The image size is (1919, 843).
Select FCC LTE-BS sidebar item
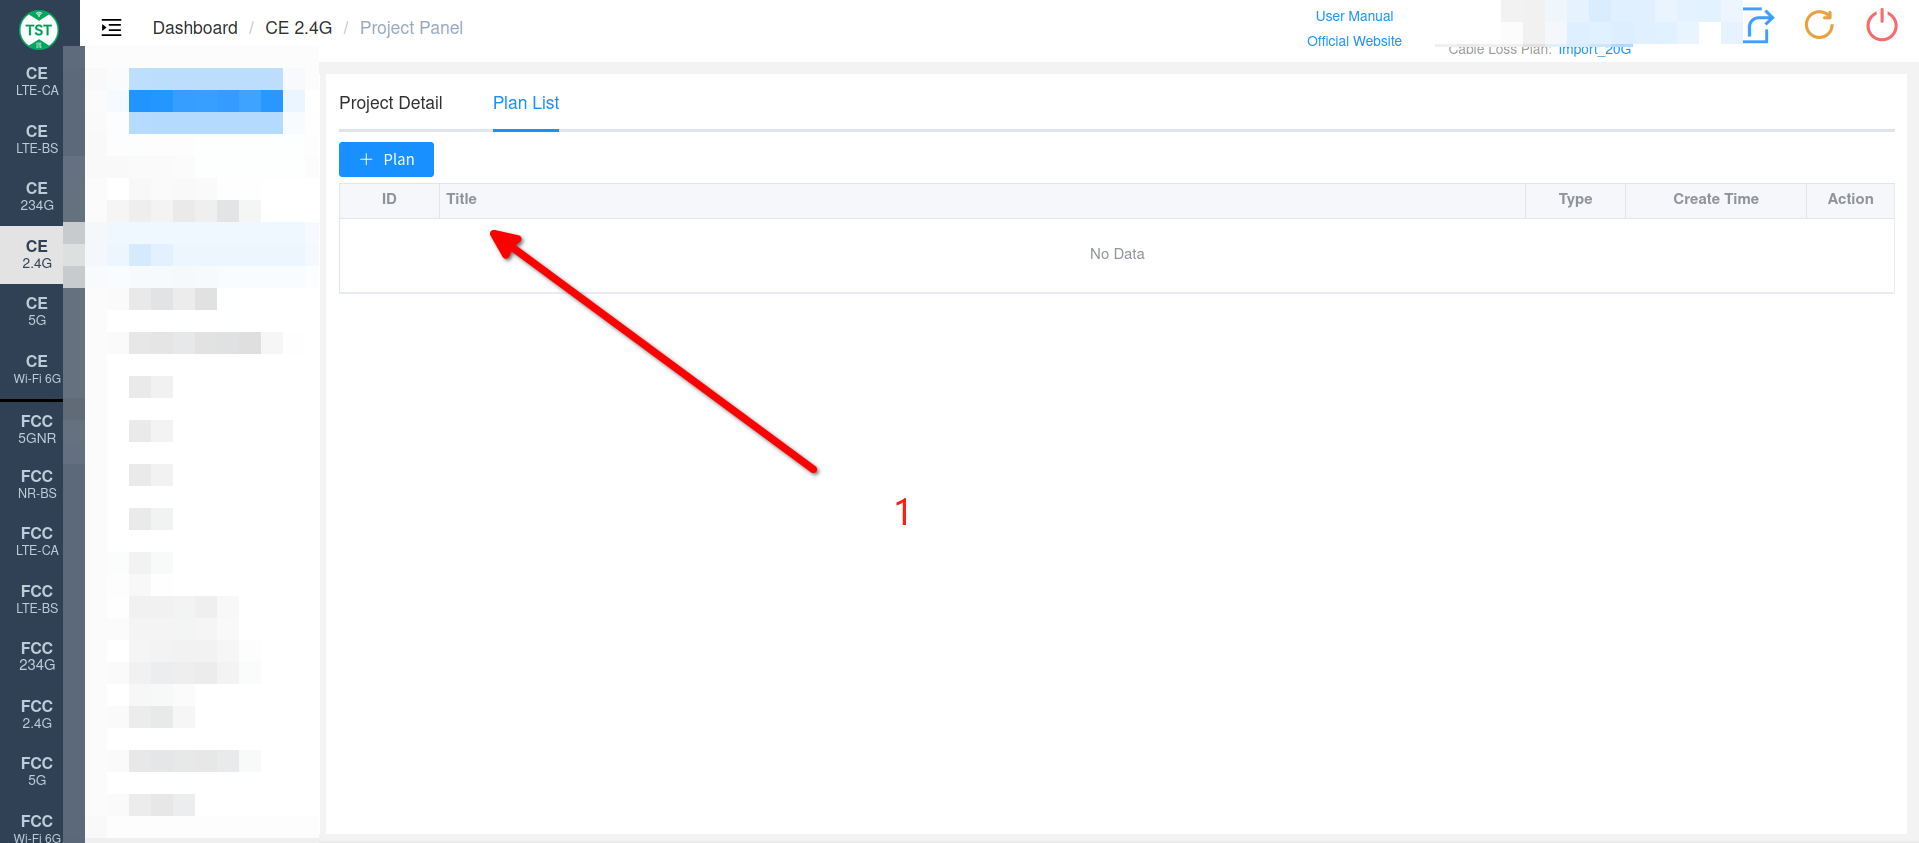pyautogui.click(x=37, y=599)
